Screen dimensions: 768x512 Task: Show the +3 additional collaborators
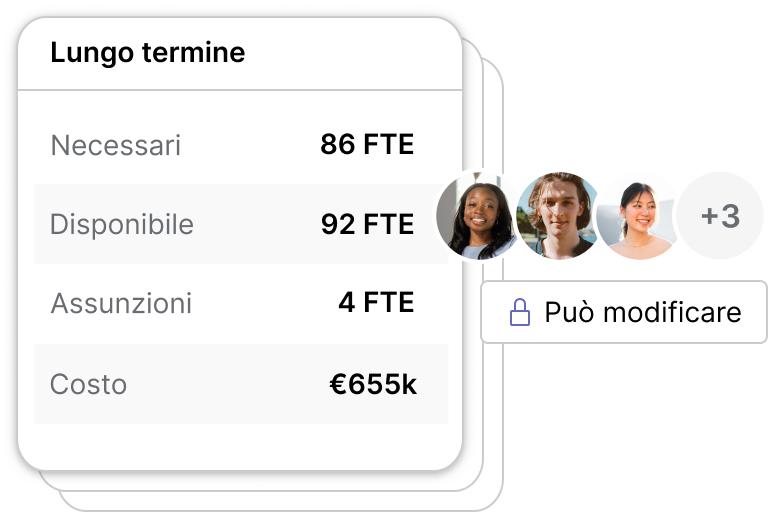coord(720,216)
